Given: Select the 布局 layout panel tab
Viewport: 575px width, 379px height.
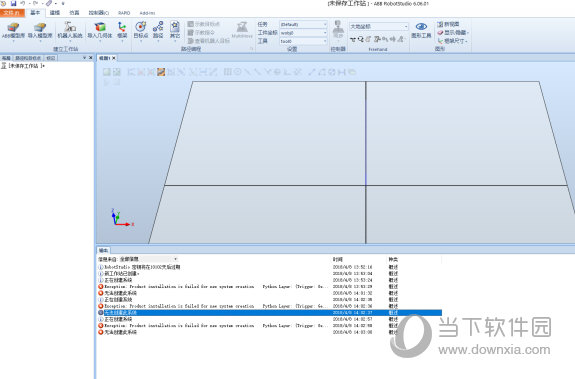Looking at the screenshot, I should (6, 58).
